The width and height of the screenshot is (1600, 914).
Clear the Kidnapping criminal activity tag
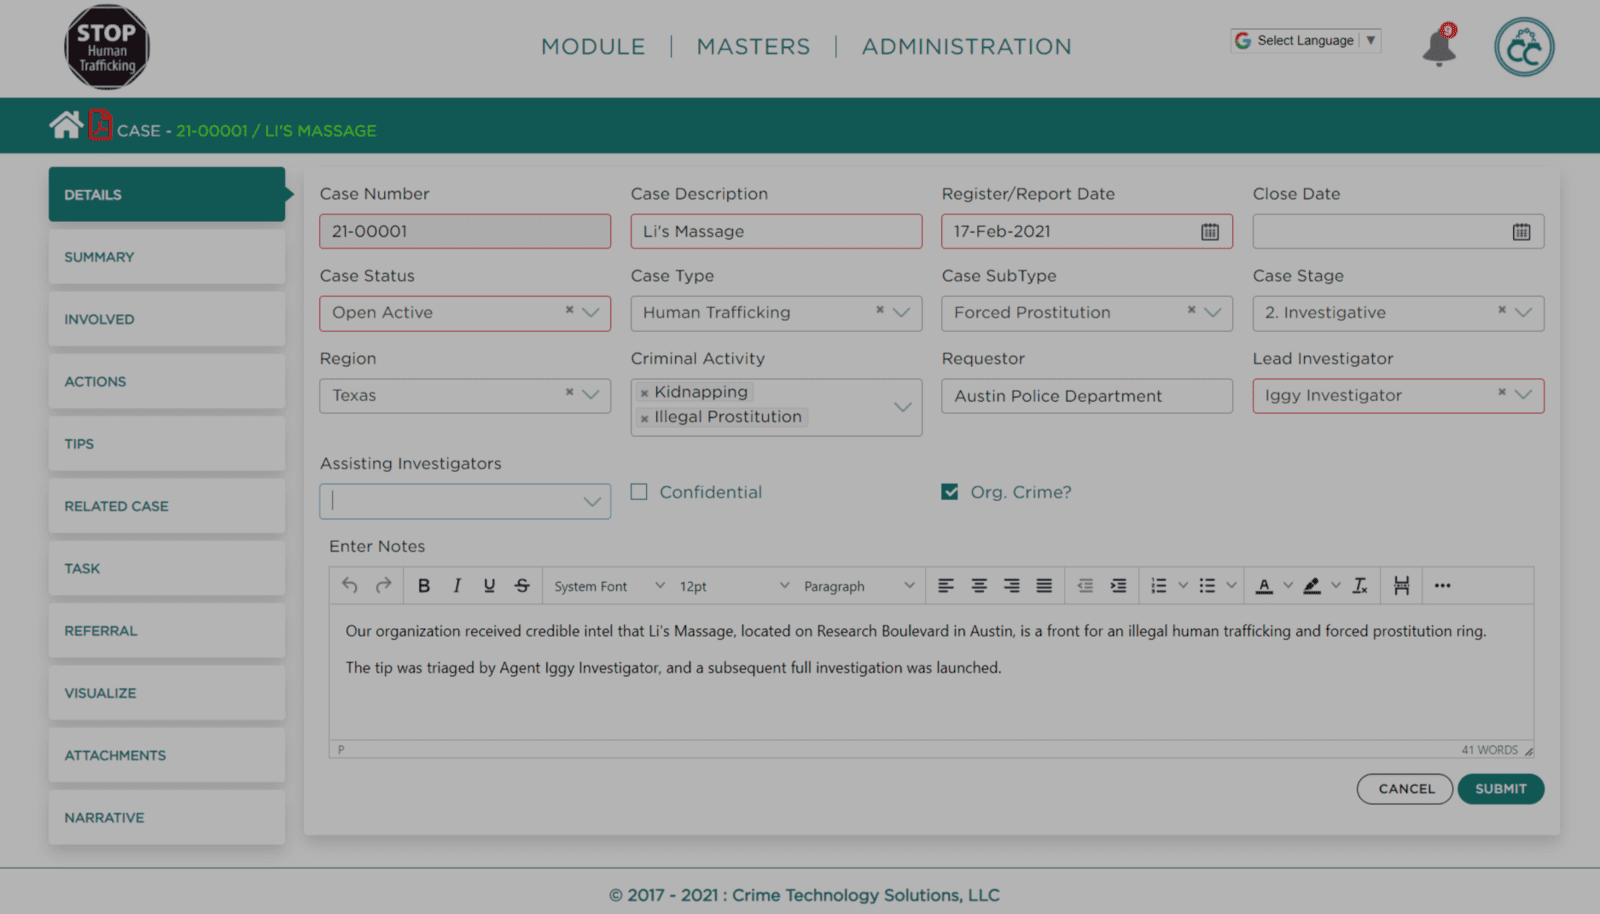[645, 393]
